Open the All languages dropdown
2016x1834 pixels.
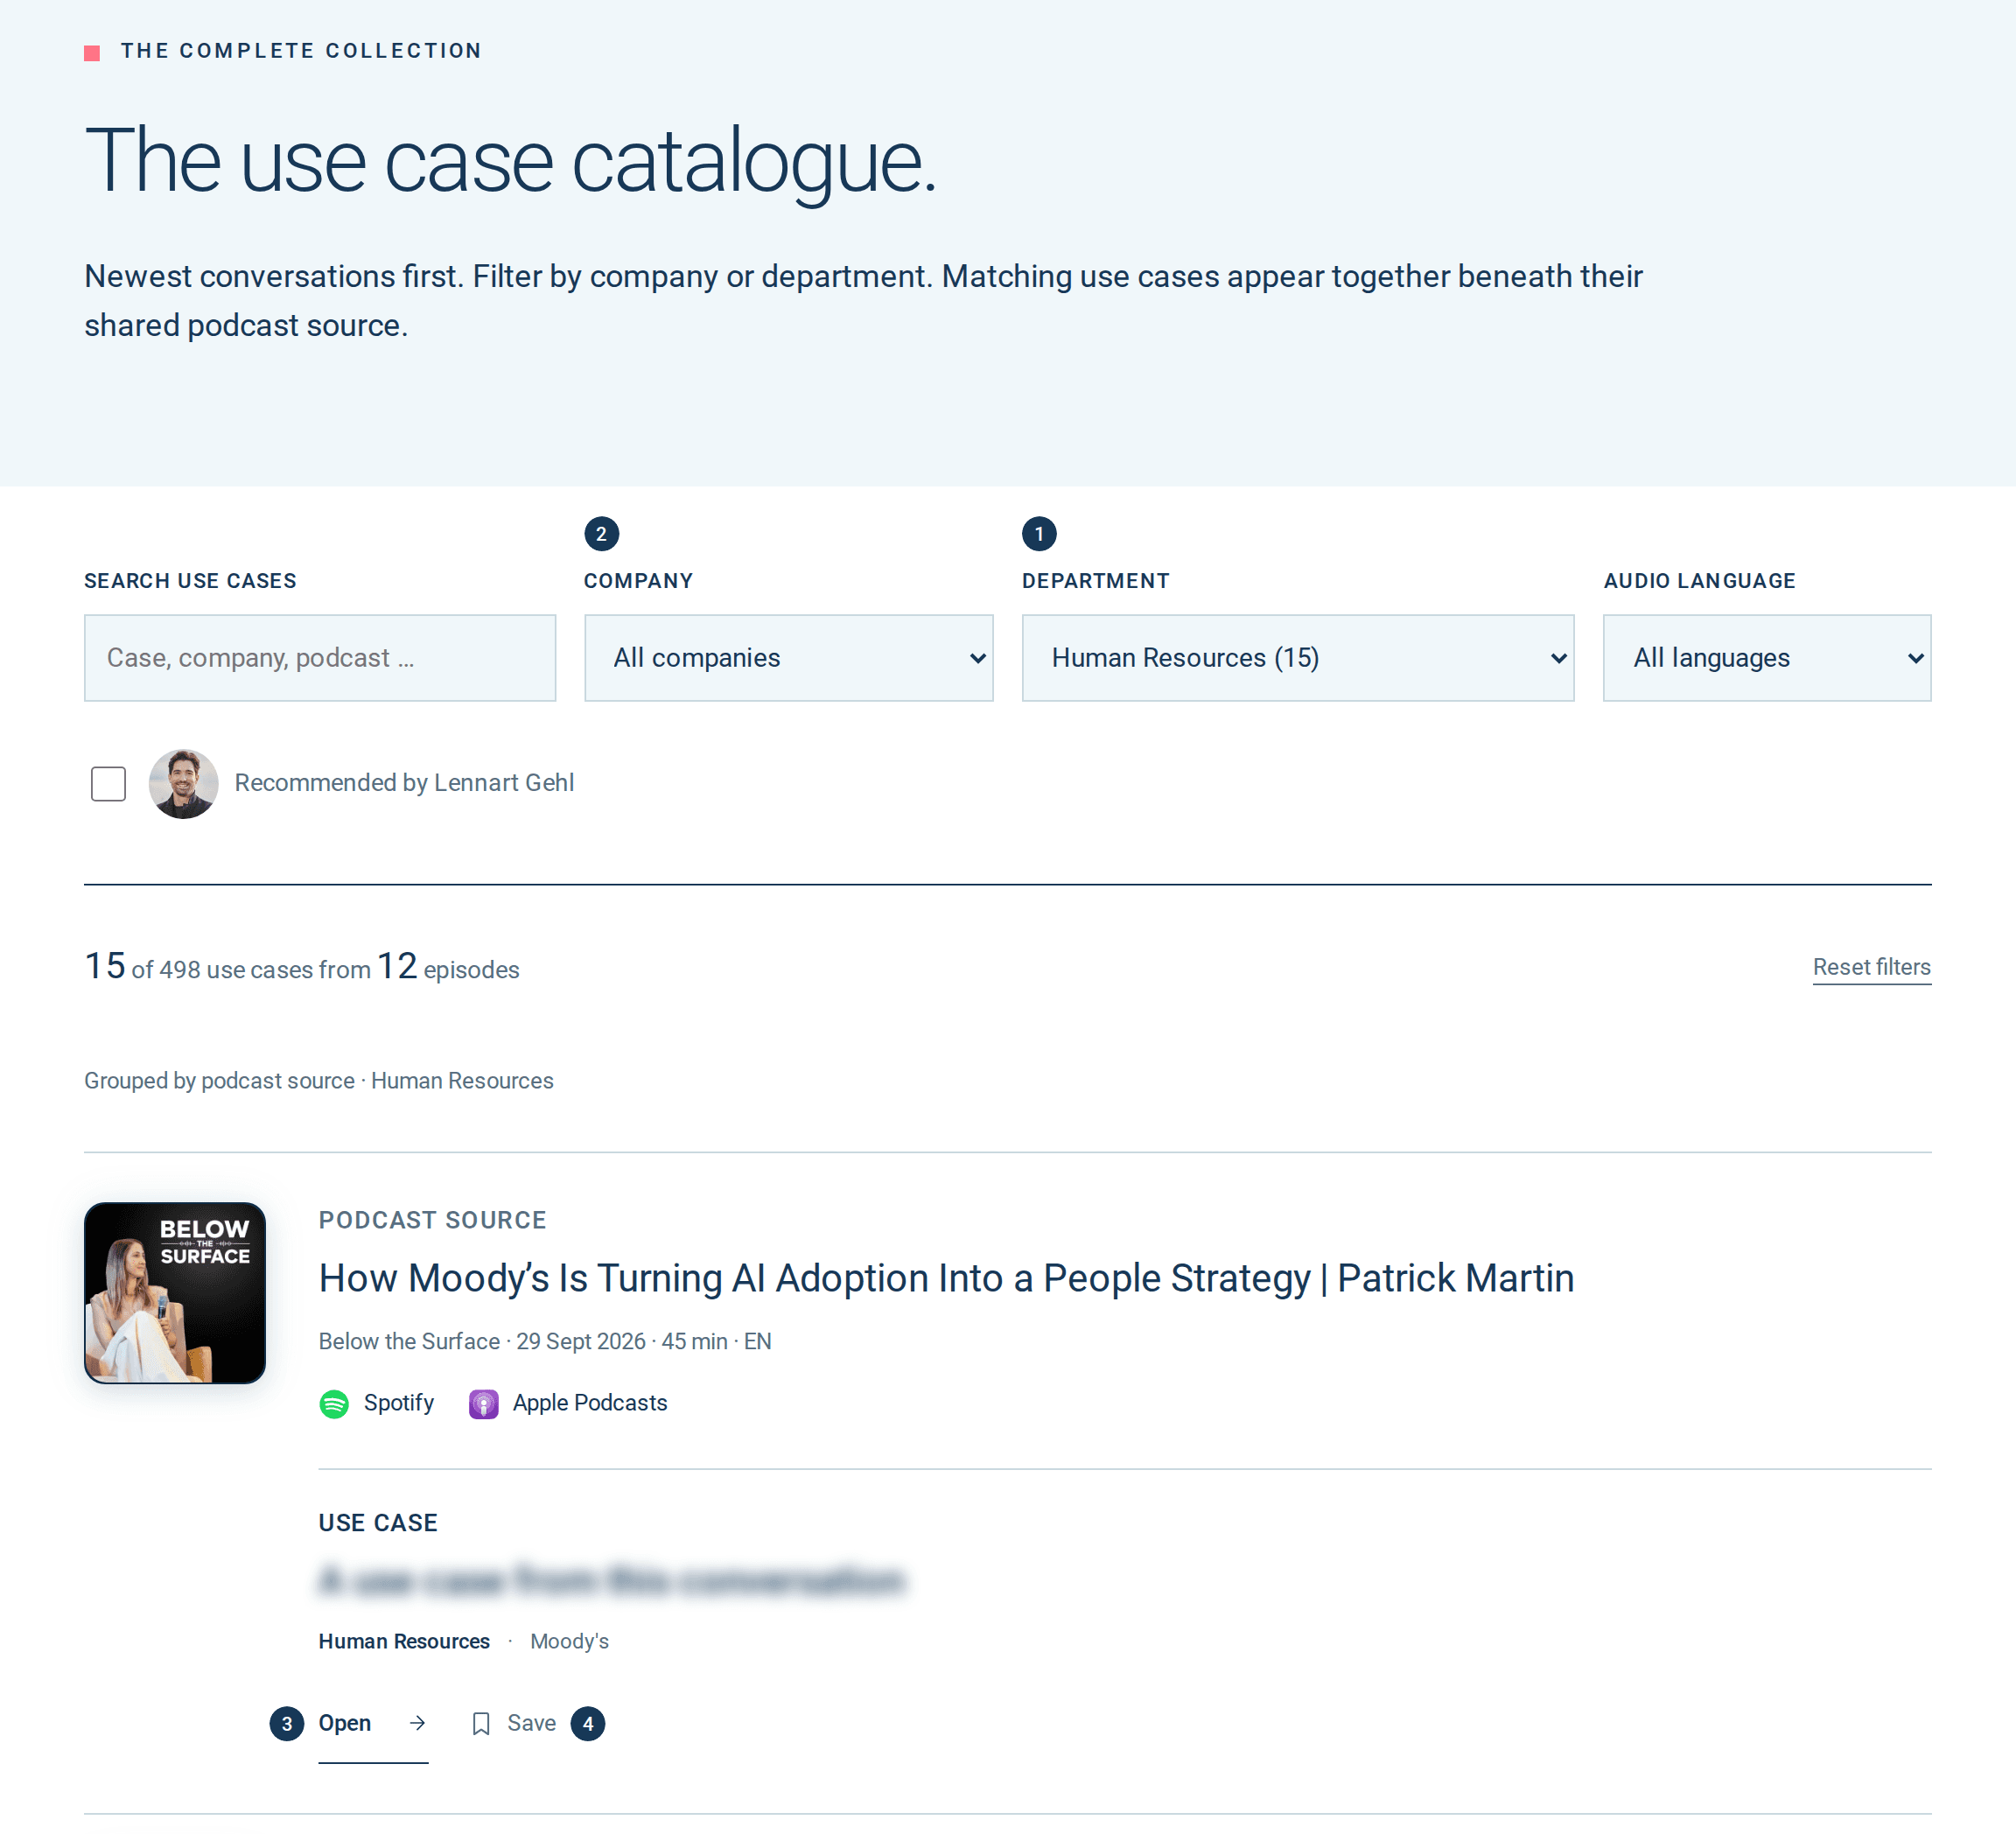[x=1767, y=658]
